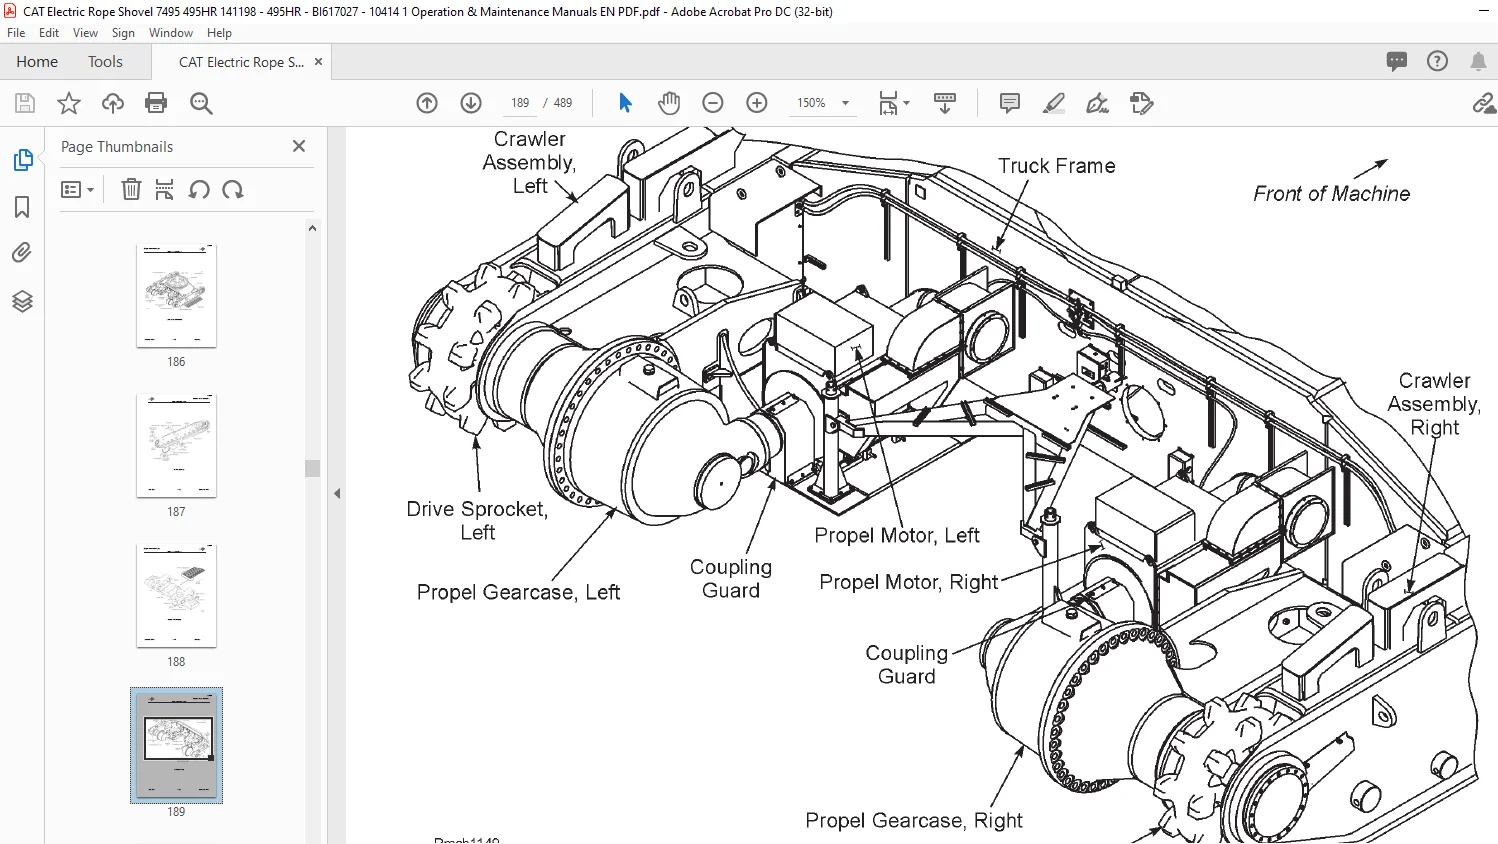Add the file to starred with the star icon
Image resolution: width=1498 pixels, height=844 pixels.
[69, 103]
